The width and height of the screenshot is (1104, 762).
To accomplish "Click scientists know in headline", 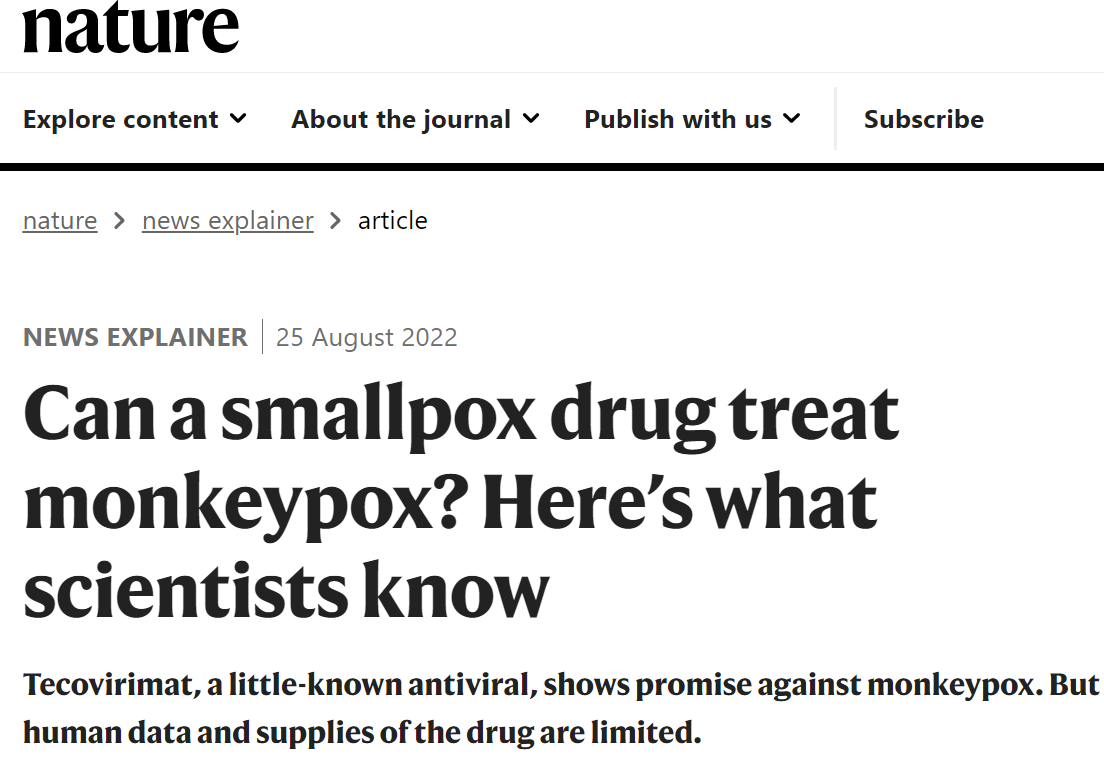I will (x=286, y=589).
